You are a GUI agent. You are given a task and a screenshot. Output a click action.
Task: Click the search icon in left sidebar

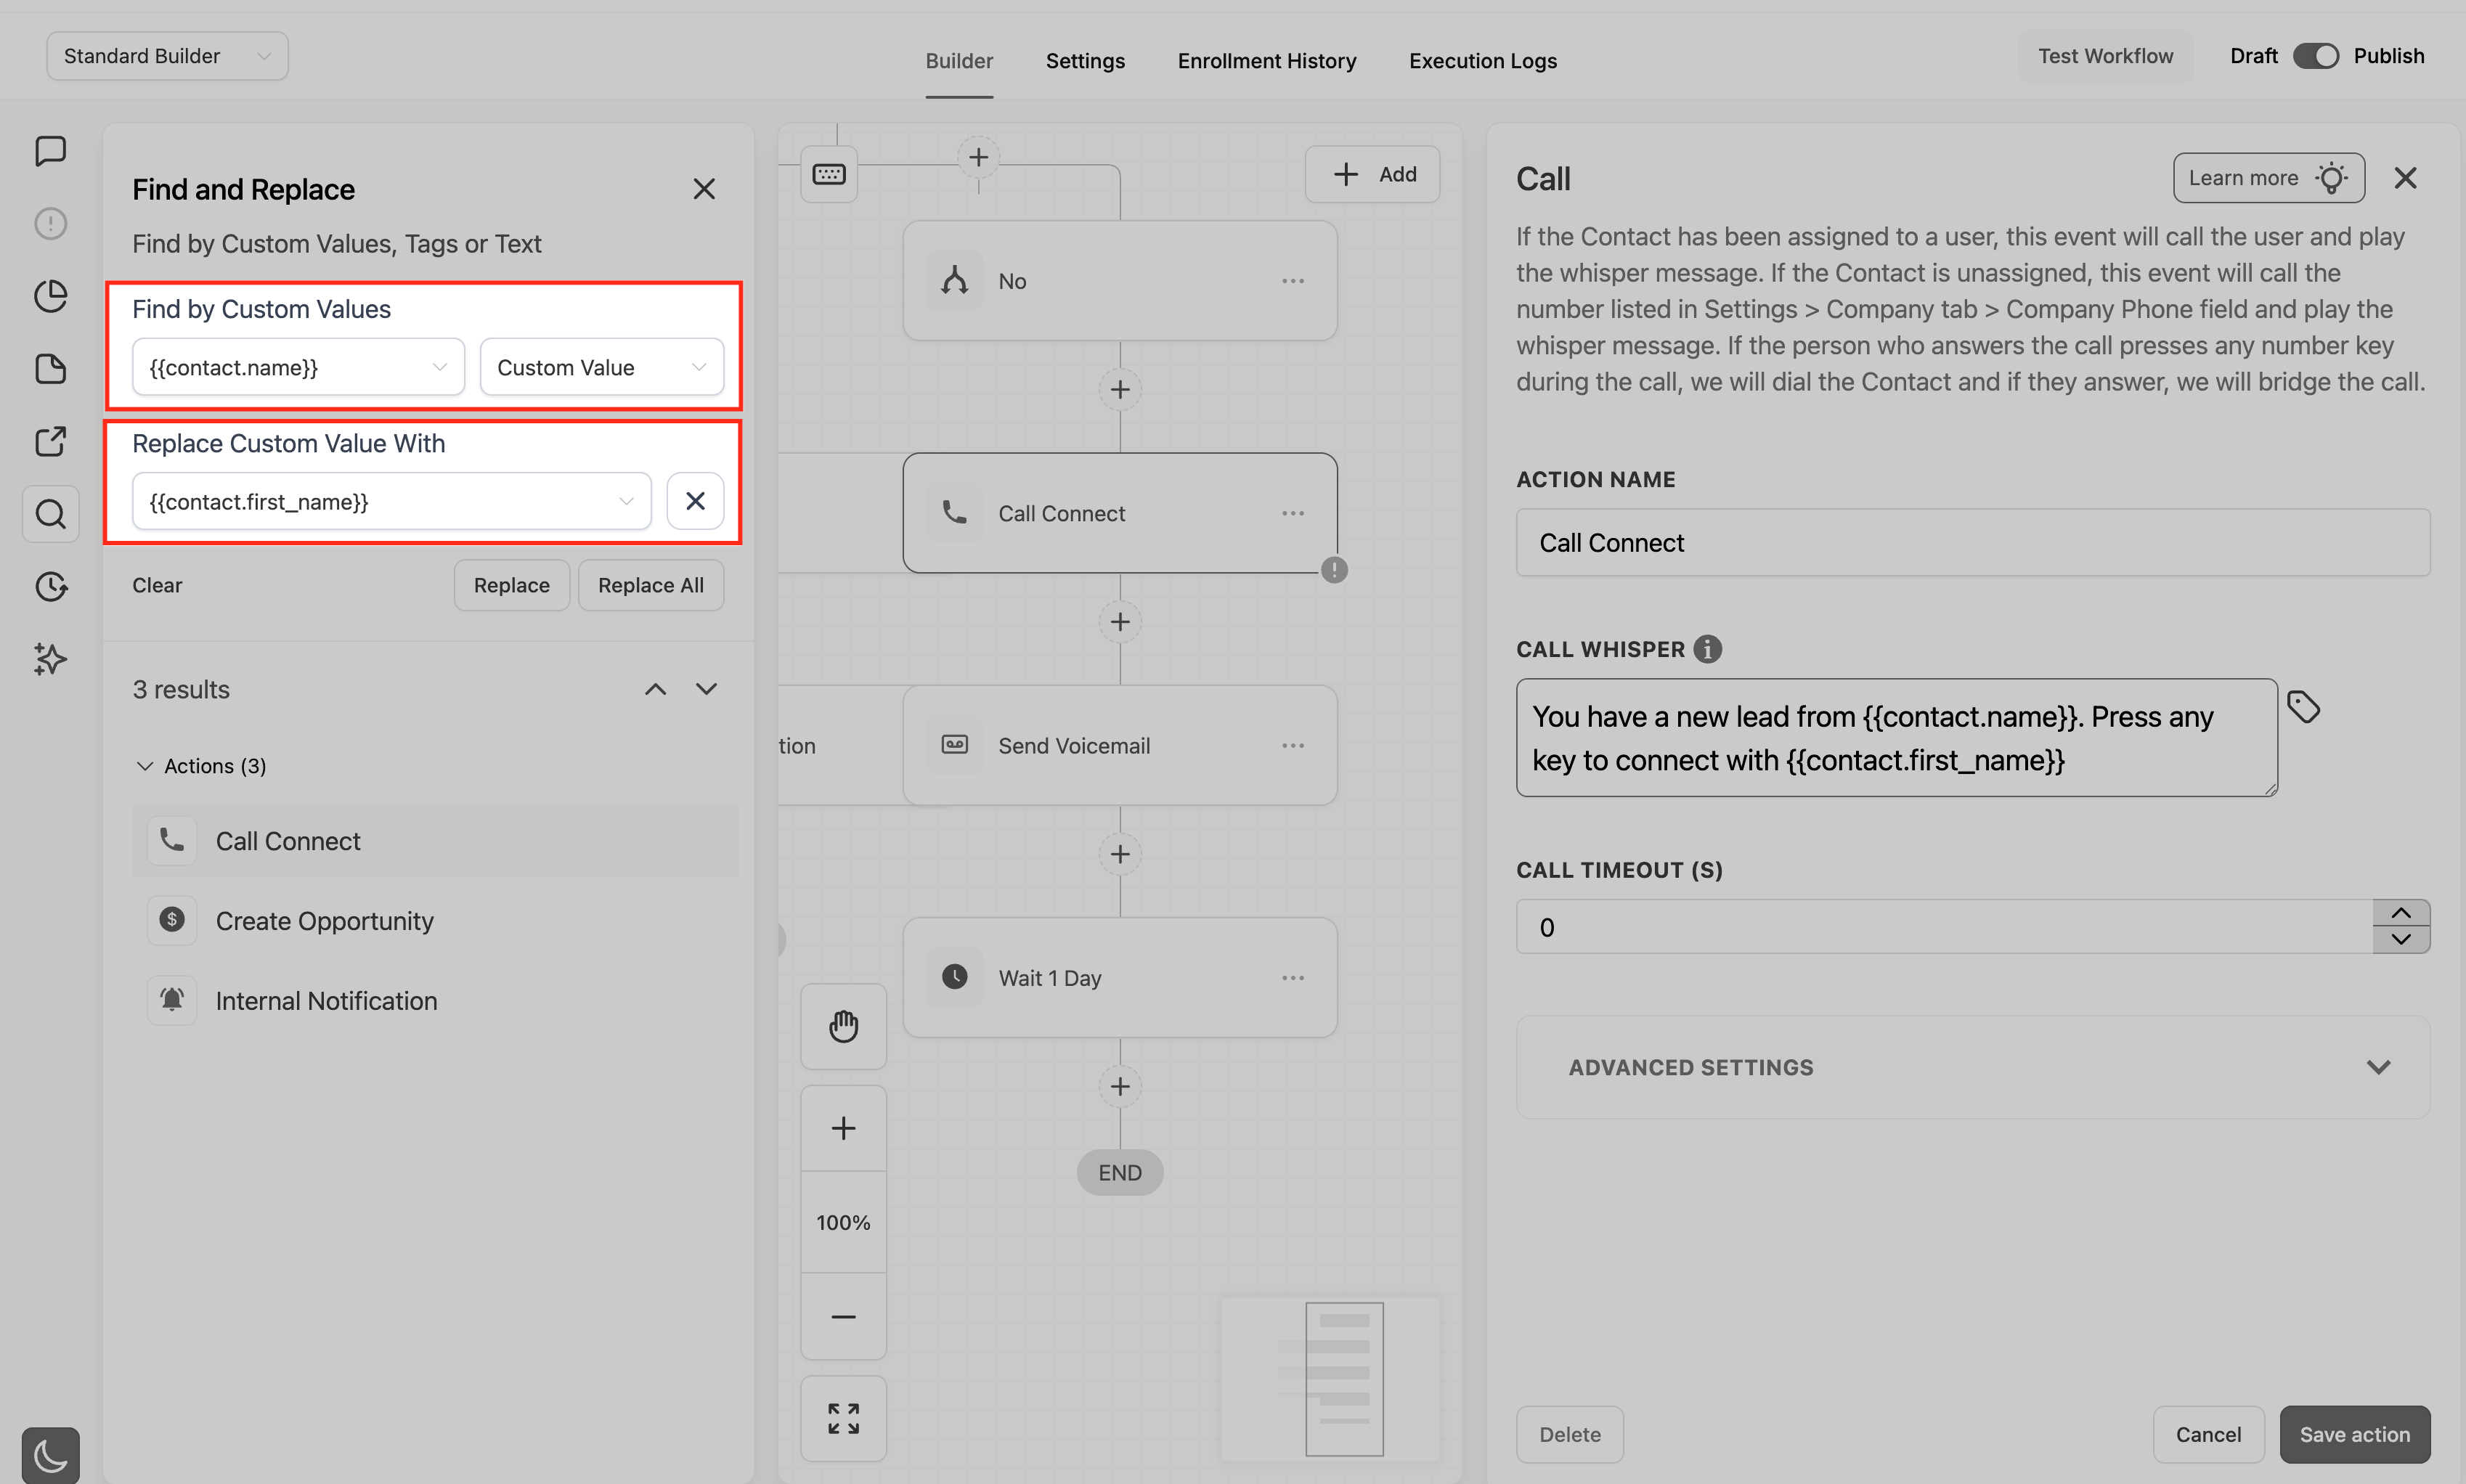pos(50,514)
